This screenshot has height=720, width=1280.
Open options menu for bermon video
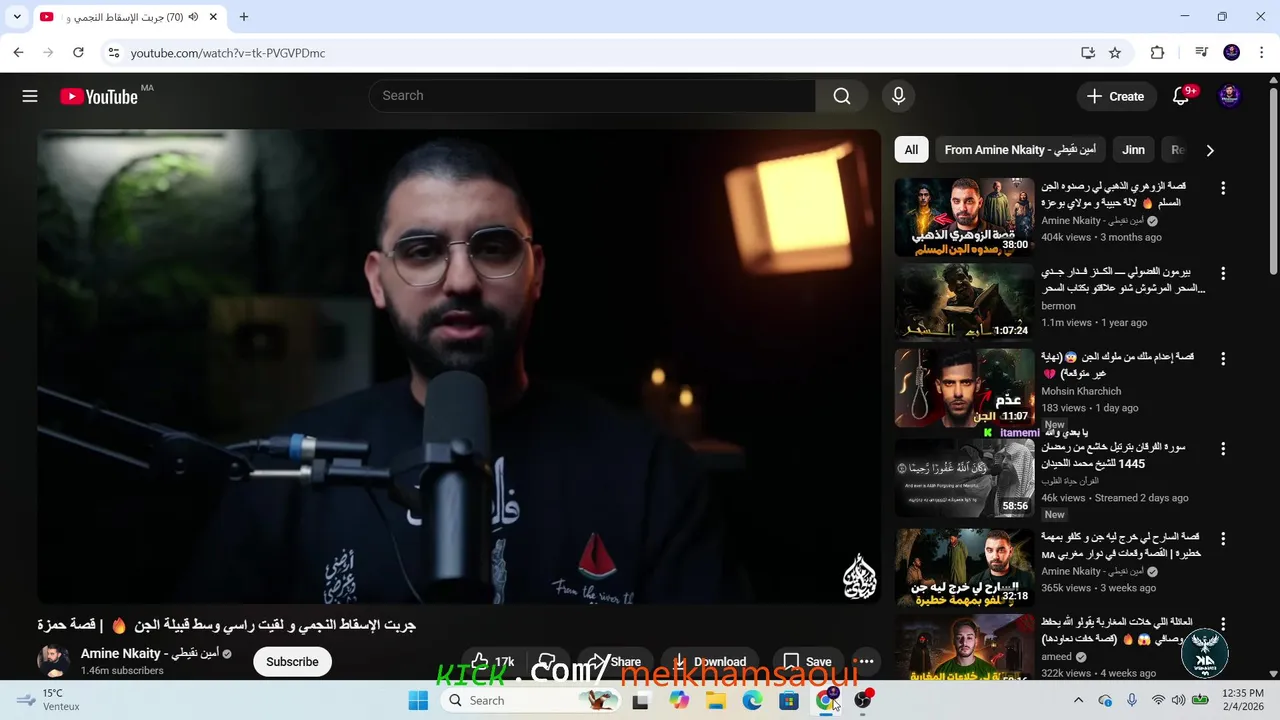[x=1222, y=273]
